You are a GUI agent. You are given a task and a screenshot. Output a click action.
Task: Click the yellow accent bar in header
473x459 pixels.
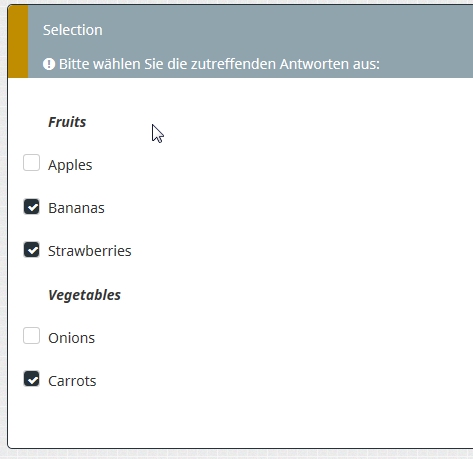(x=18, y=42)
